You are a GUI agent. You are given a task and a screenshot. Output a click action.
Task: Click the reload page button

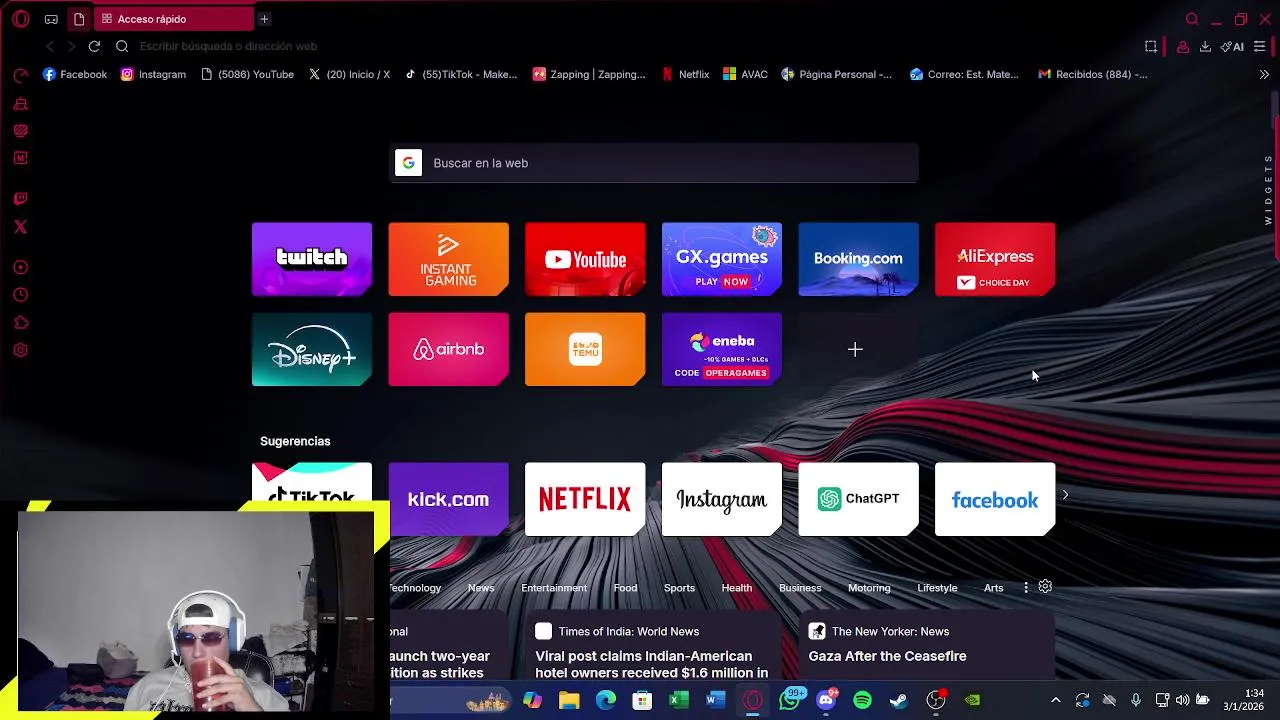[x=94, y=46]
